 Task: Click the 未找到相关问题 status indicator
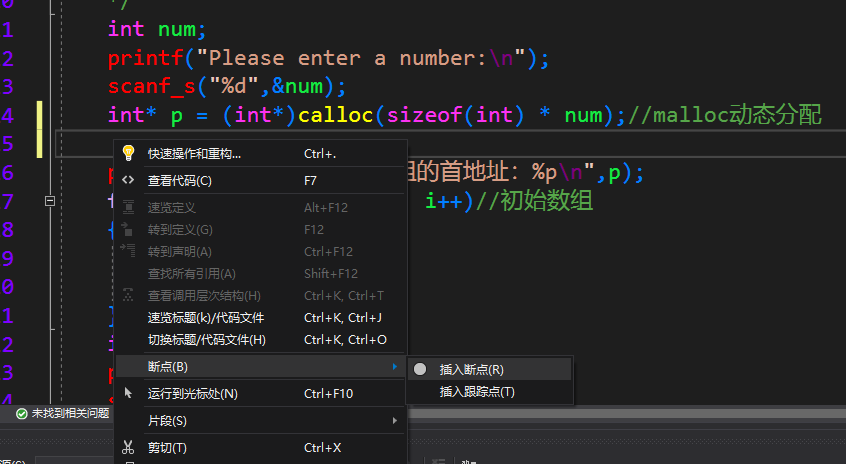63,413
